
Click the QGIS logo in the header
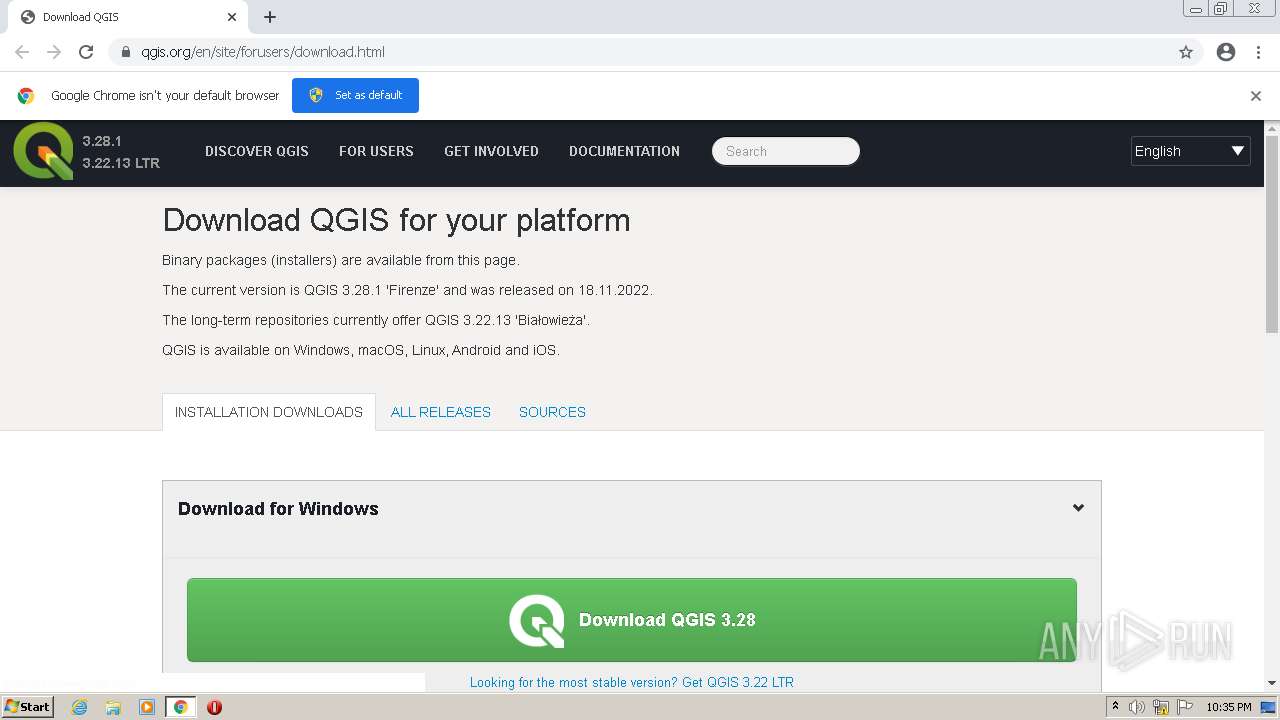pyautogui.click(x=44, y=151)
